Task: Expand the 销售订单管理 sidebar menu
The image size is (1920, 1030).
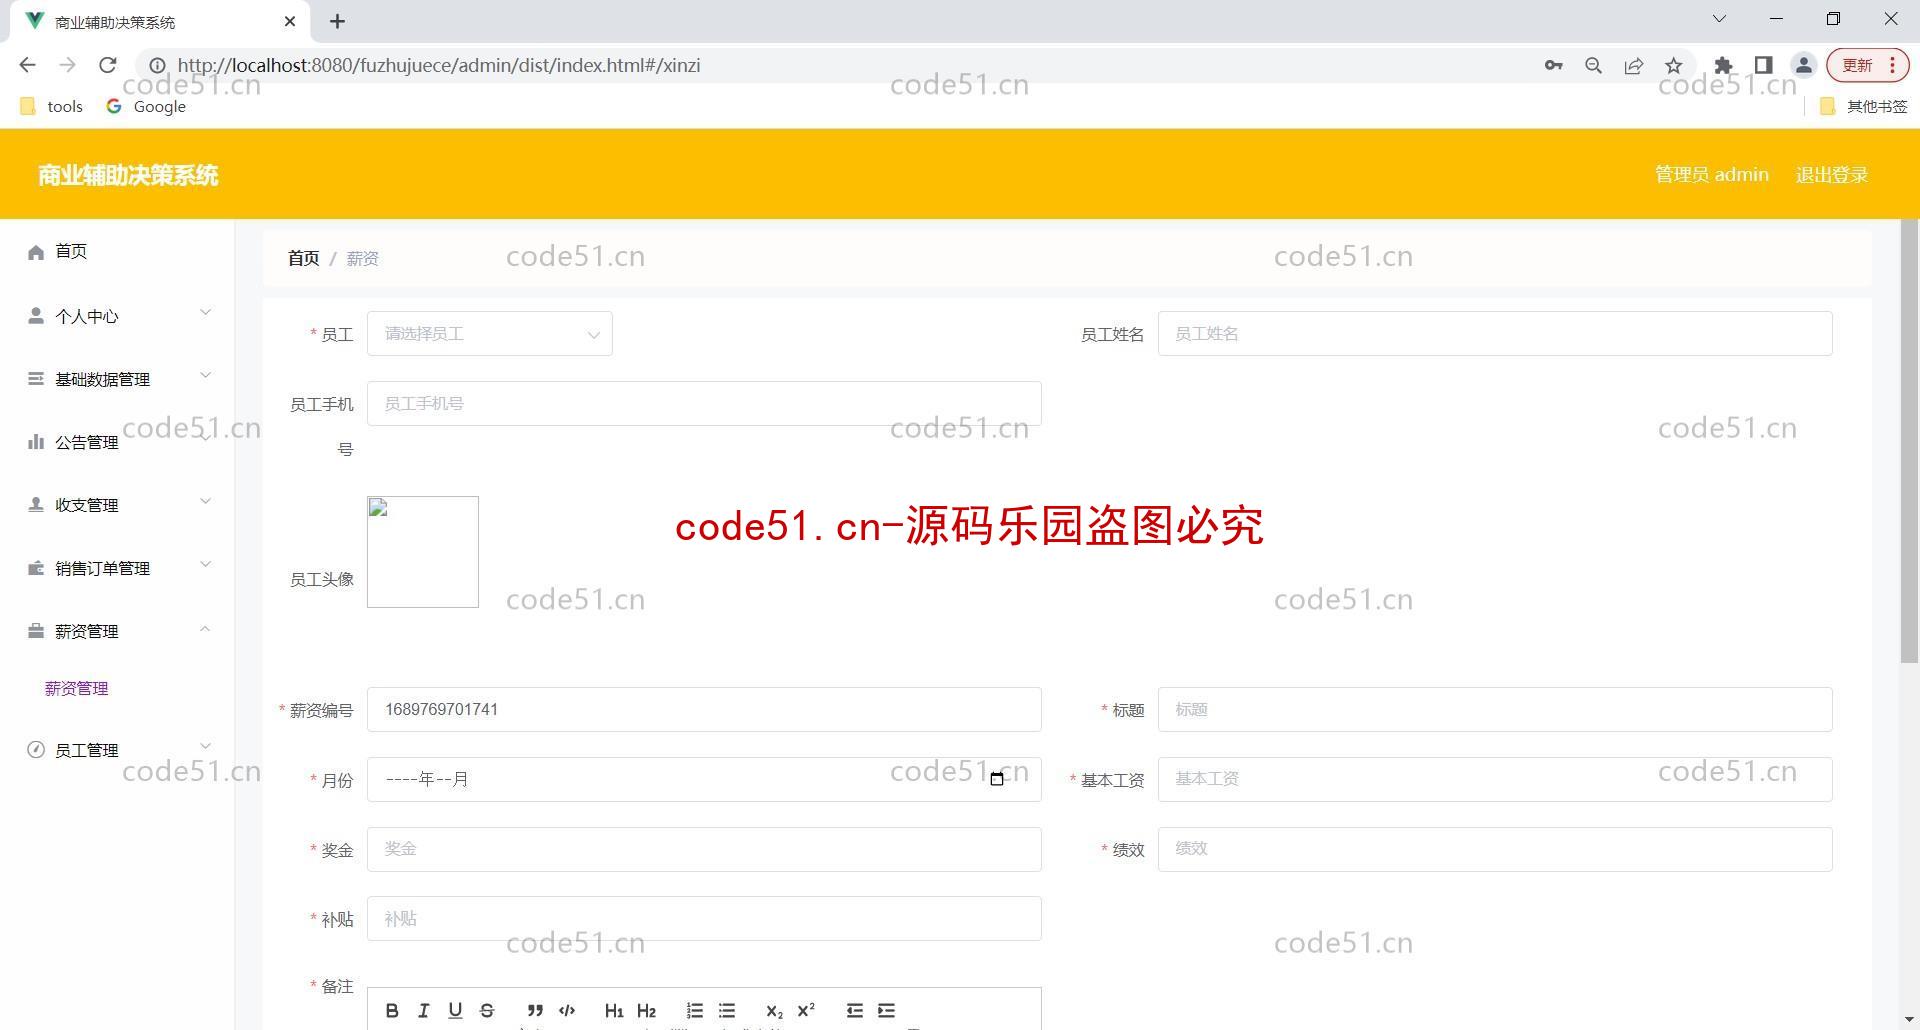Action: coord(118,568)
